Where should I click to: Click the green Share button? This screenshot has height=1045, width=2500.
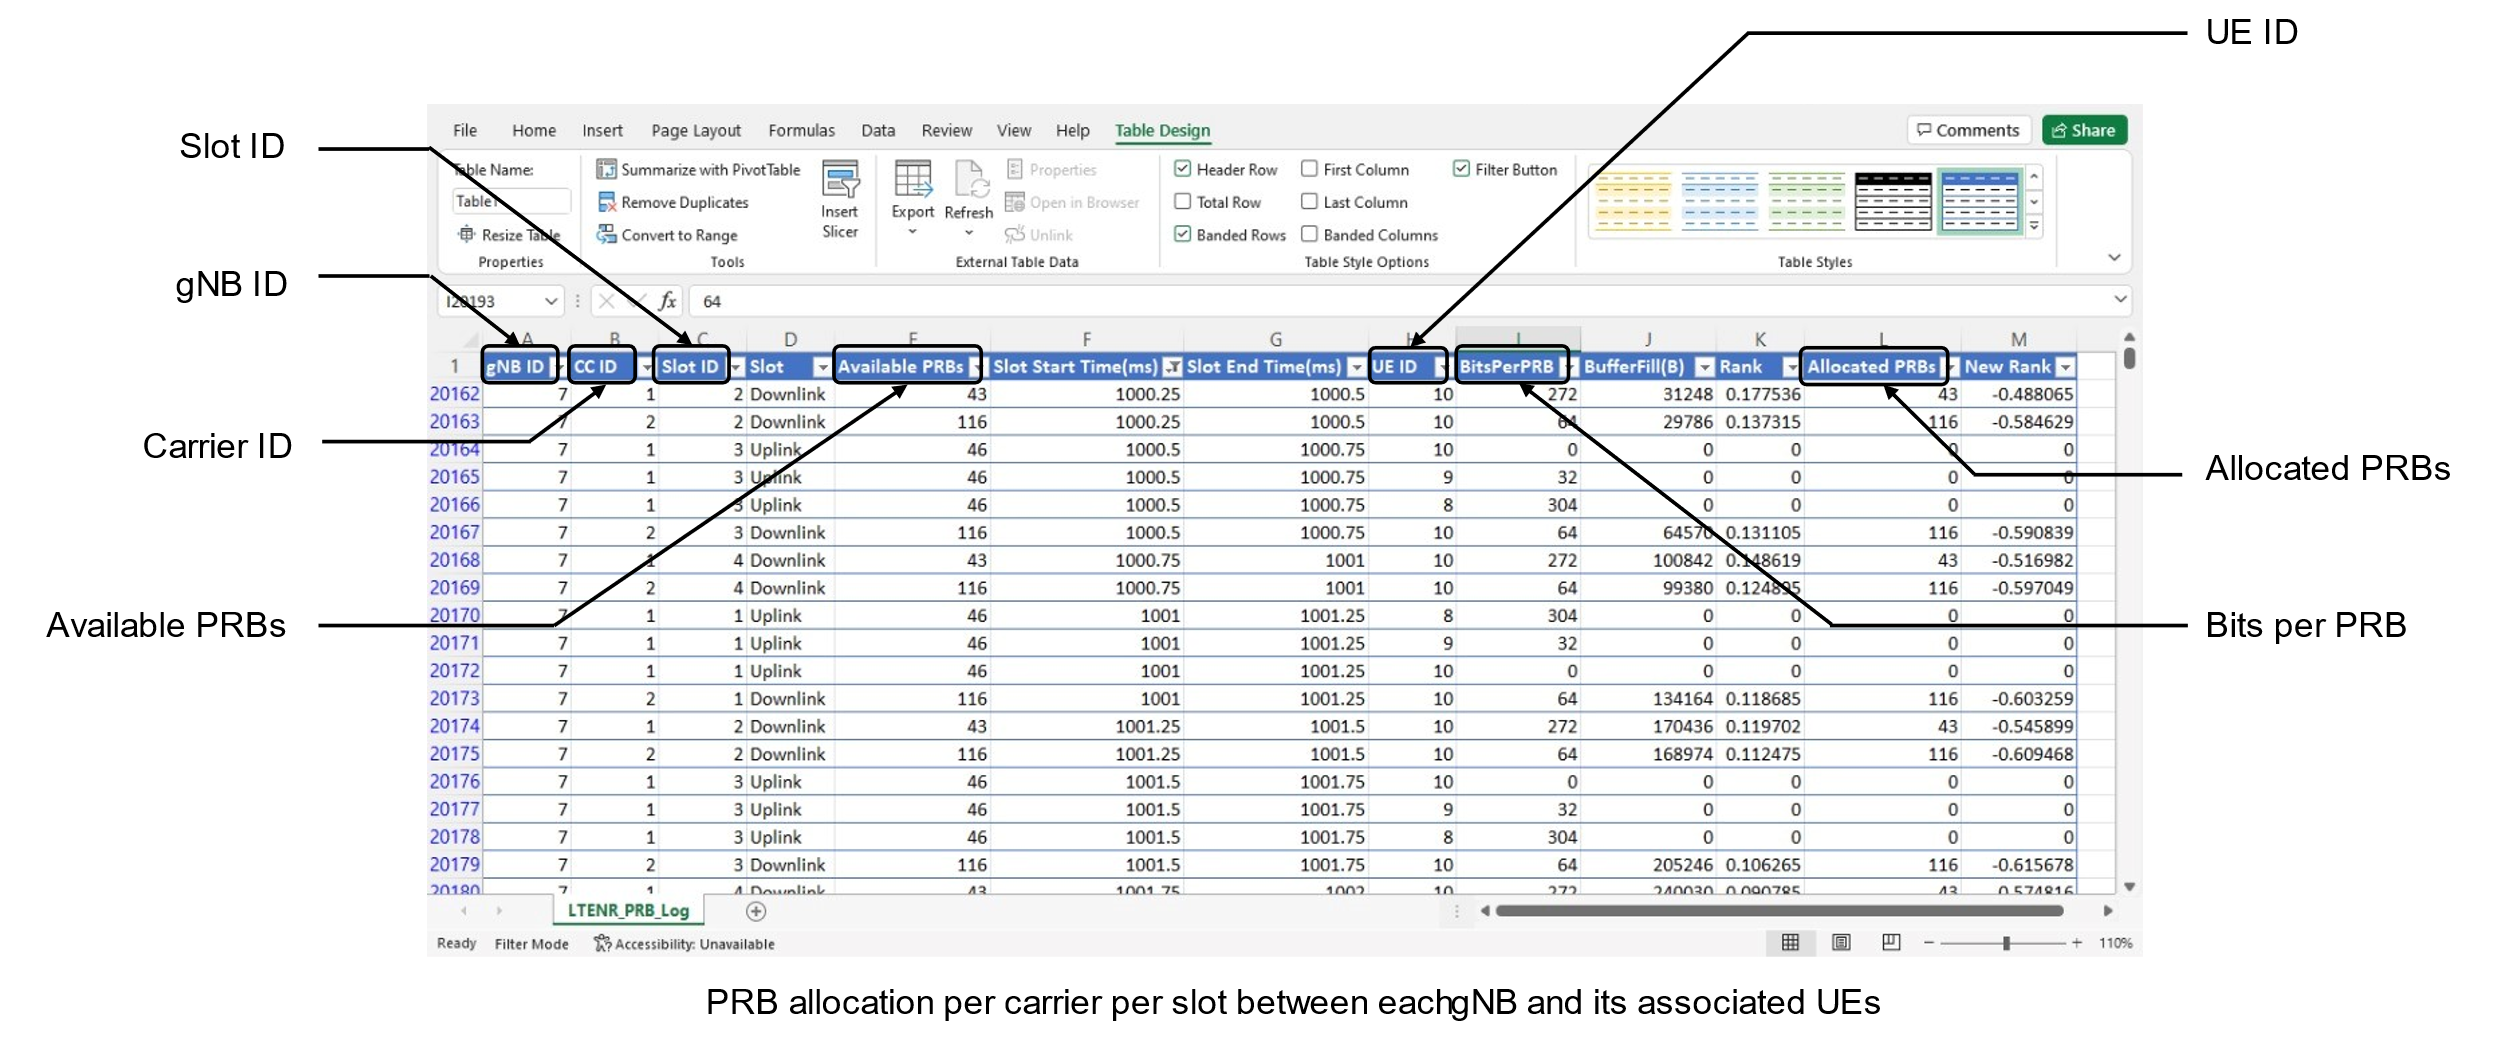click(2084, 130)
